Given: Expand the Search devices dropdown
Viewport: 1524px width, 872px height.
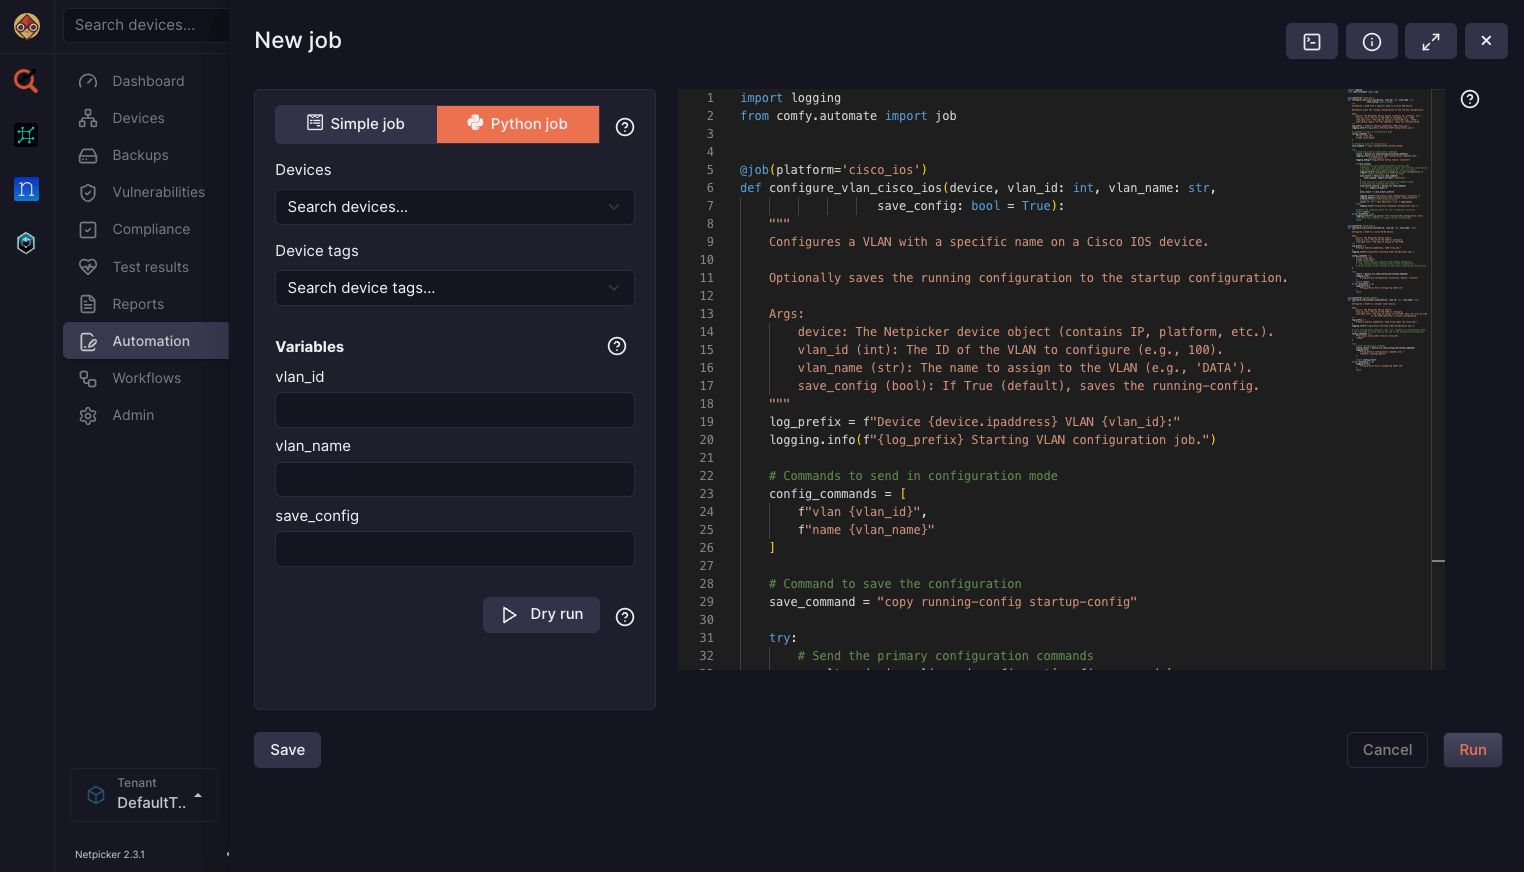Looking at the screenshot, I should 454,207.
